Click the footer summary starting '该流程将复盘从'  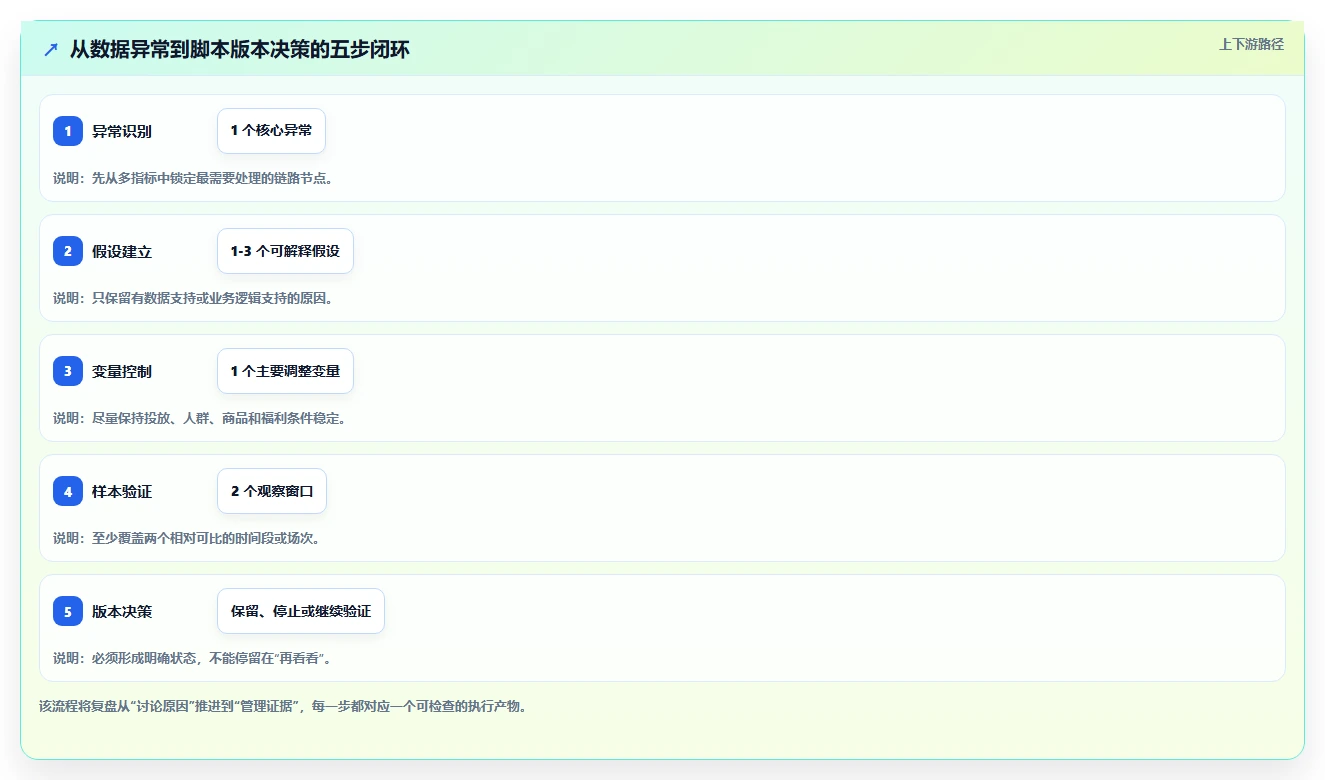point(283,706)
